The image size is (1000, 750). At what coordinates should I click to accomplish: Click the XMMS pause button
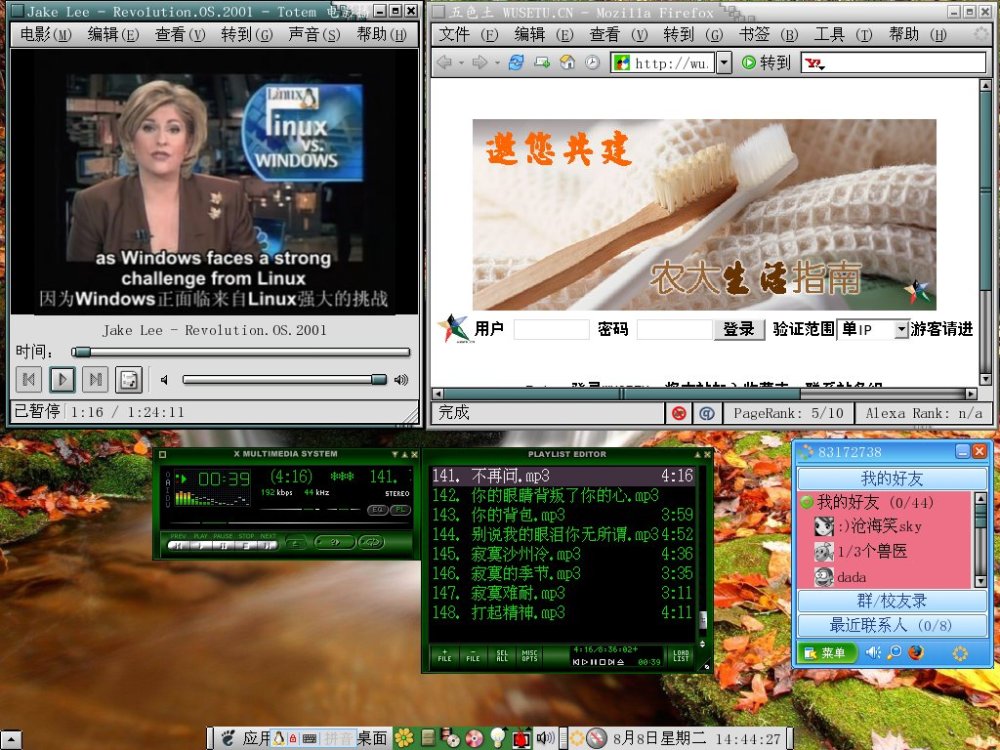(x=223, y=545)
